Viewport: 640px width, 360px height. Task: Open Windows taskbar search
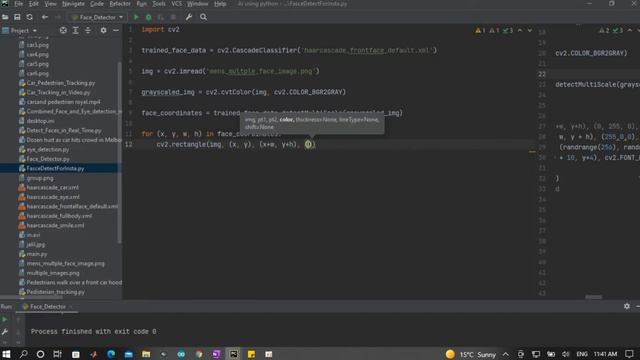click(23, 354)
